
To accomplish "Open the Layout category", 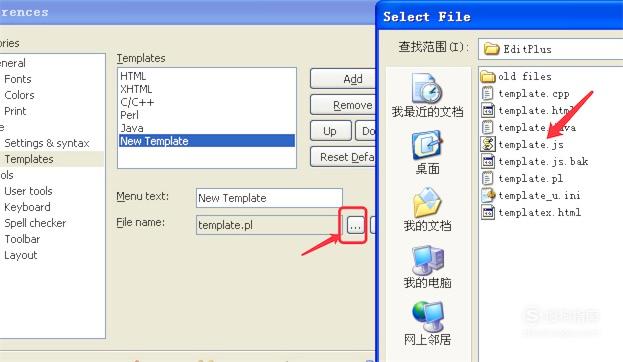I will coord(21,255).
